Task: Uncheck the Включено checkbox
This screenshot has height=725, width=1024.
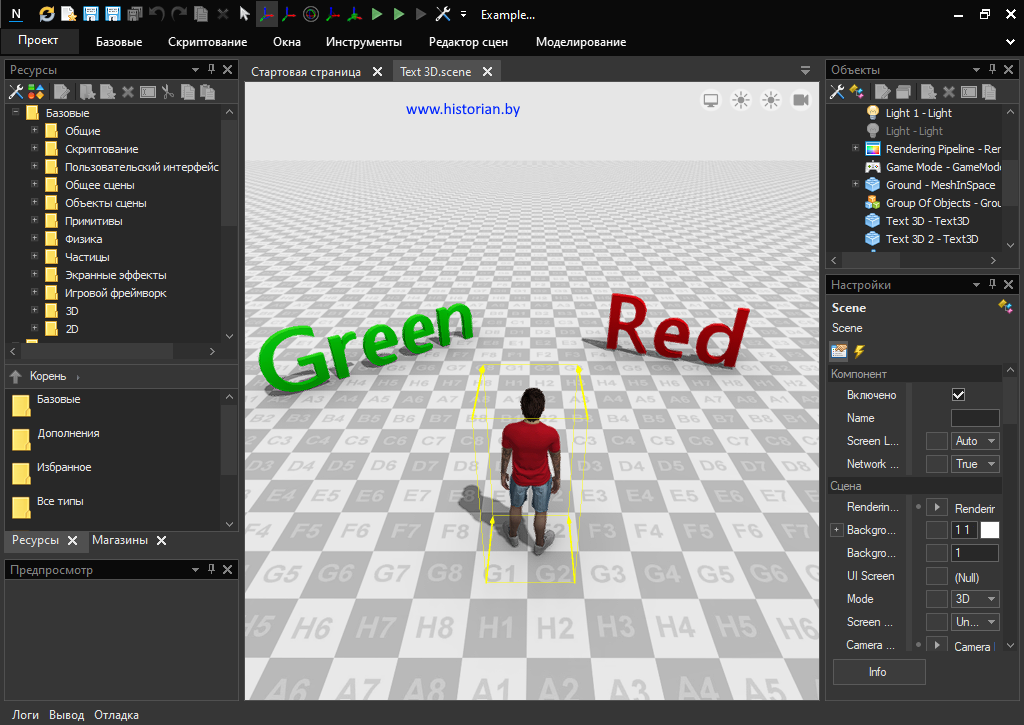Action: 958,395
